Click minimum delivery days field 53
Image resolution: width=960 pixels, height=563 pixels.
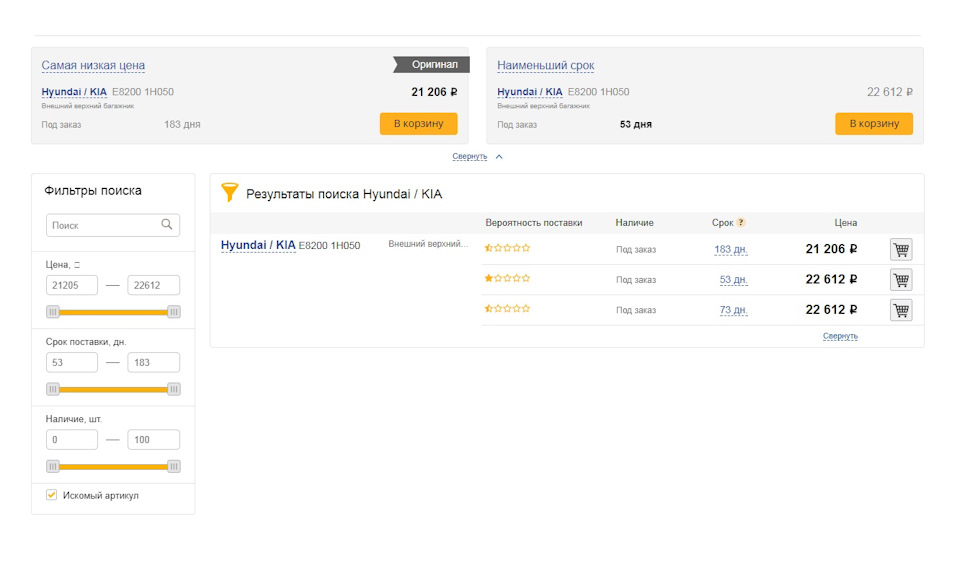[x=72, y=362]
